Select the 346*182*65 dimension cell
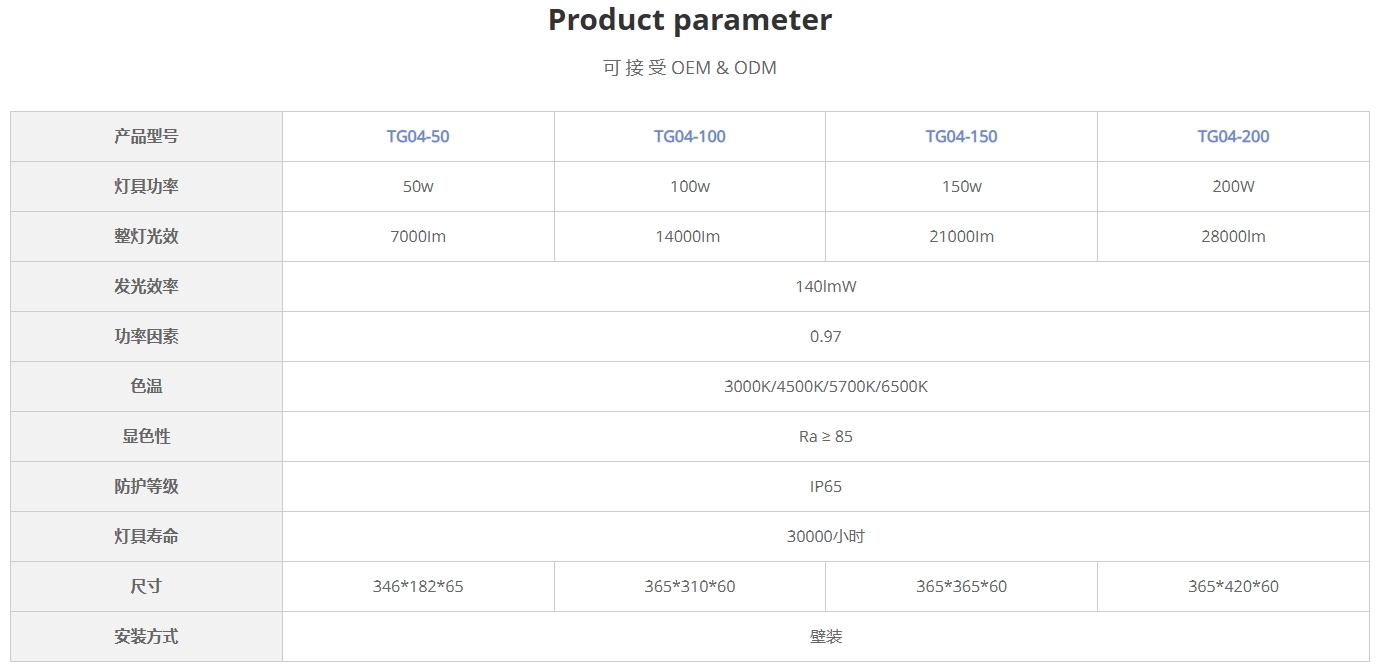This screenshot has width=1378, height=672. (418, 587)
